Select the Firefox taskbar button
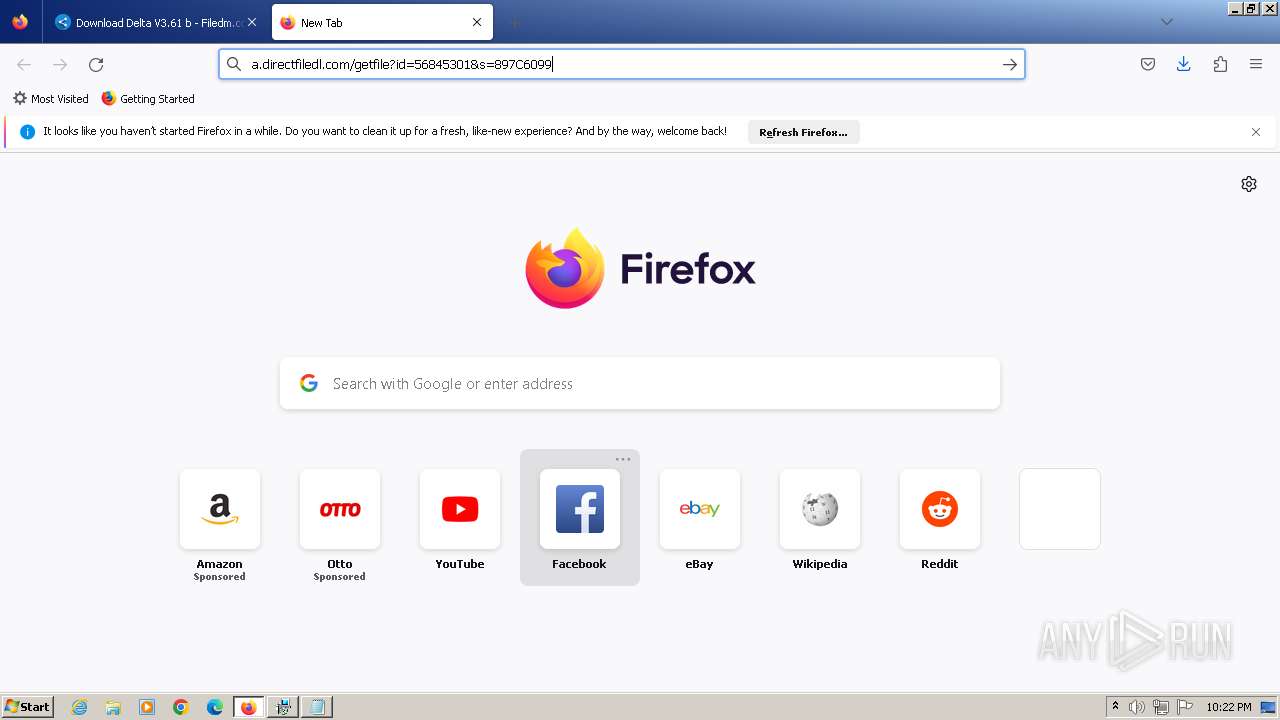The image size is (1280, 720). click(x=249, y=707)
